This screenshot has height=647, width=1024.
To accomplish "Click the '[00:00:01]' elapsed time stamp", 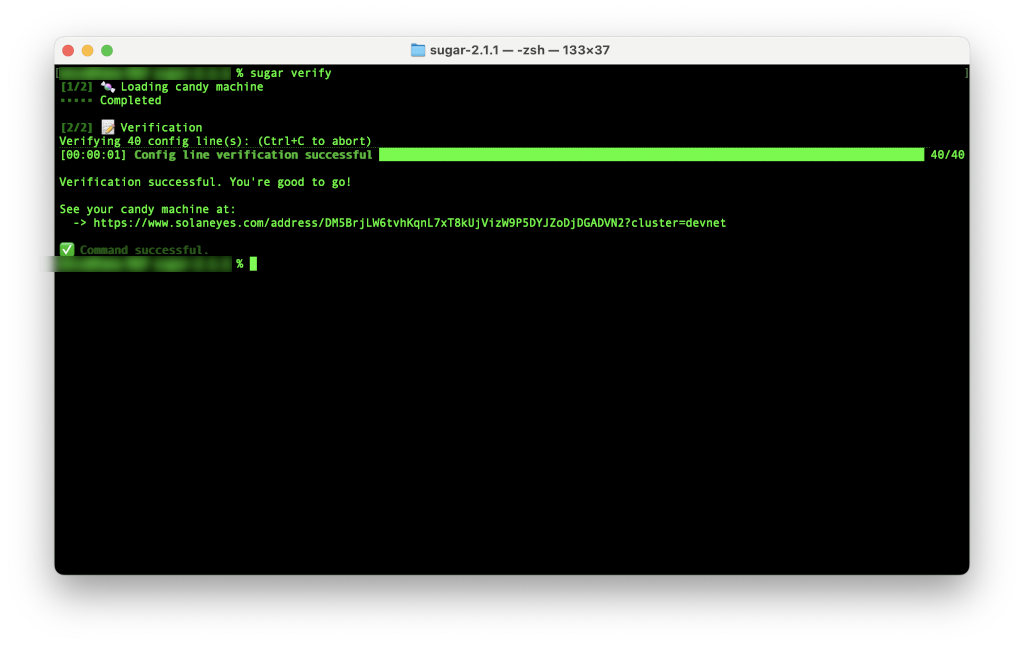I will coord(93,155).
